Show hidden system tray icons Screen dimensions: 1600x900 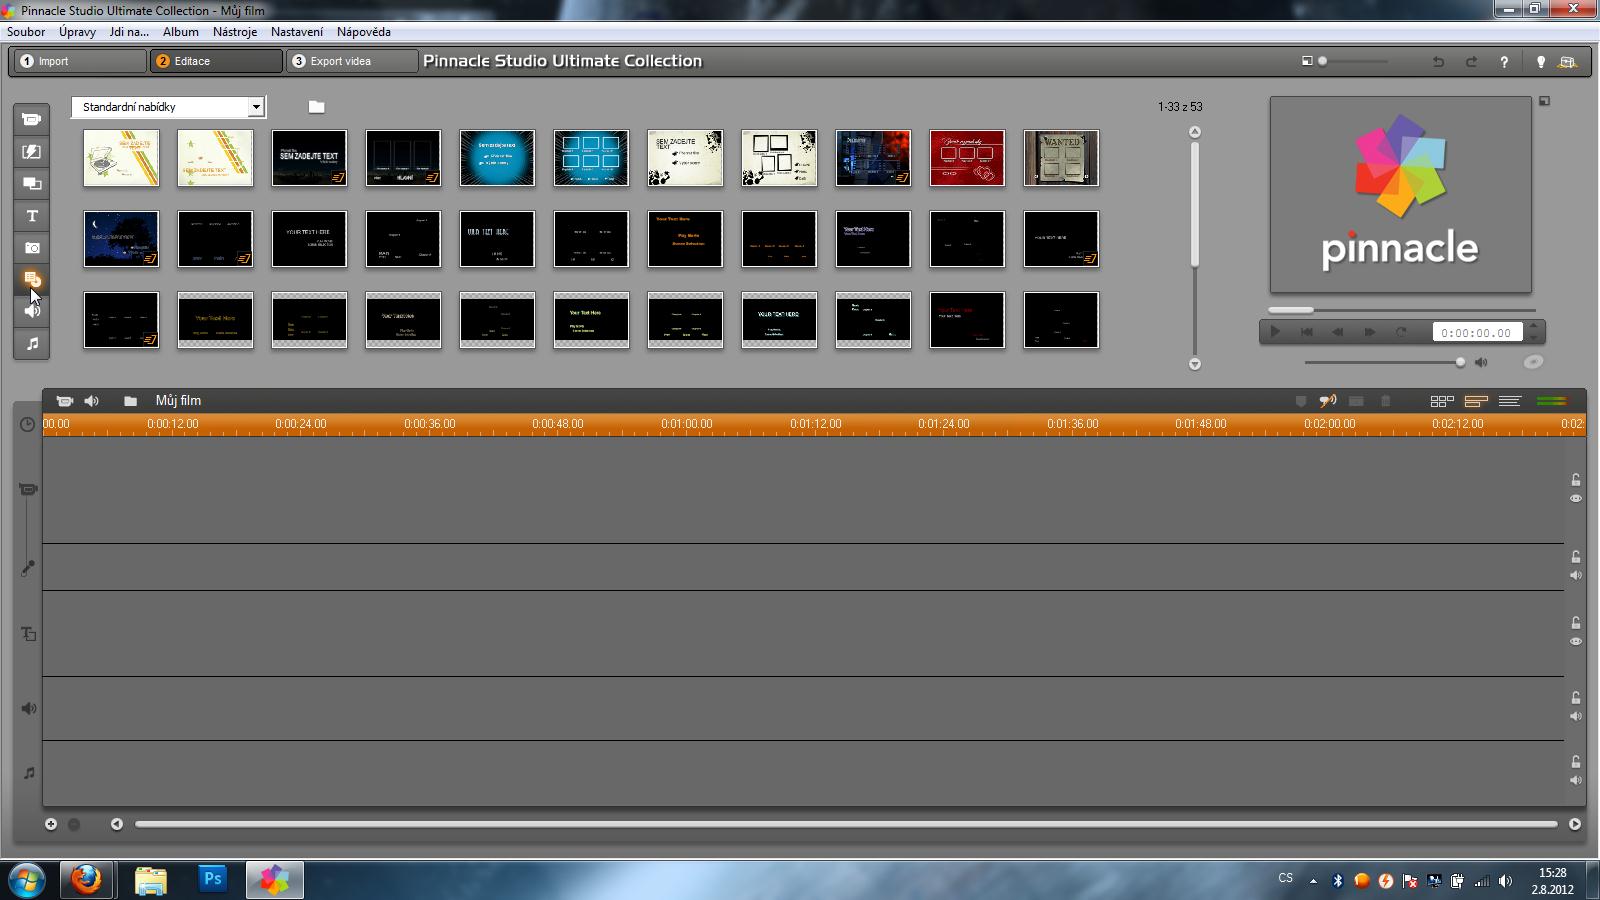(x=1313, y=881)
